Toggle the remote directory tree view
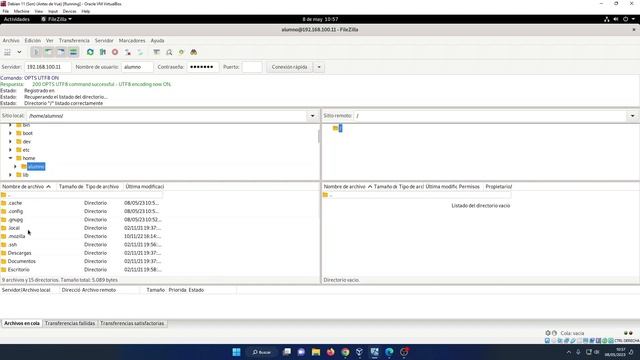Screen dimensions: 640x360 pyautogui.click(x=60, y=52)
